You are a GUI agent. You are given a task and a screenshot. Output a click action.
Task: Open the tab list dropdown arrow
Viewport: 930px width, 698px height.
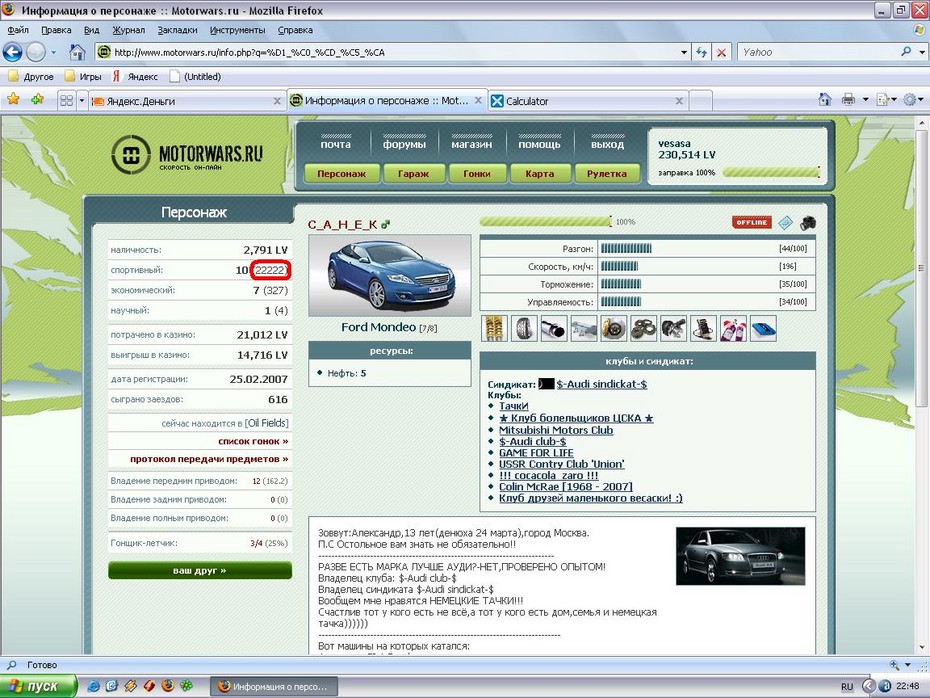pos(82,101)
